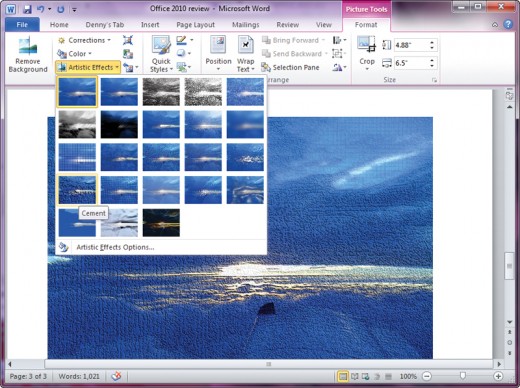Viewport: 520px width, 388px height.
Task: Click the Position icon
Action: 218,53
